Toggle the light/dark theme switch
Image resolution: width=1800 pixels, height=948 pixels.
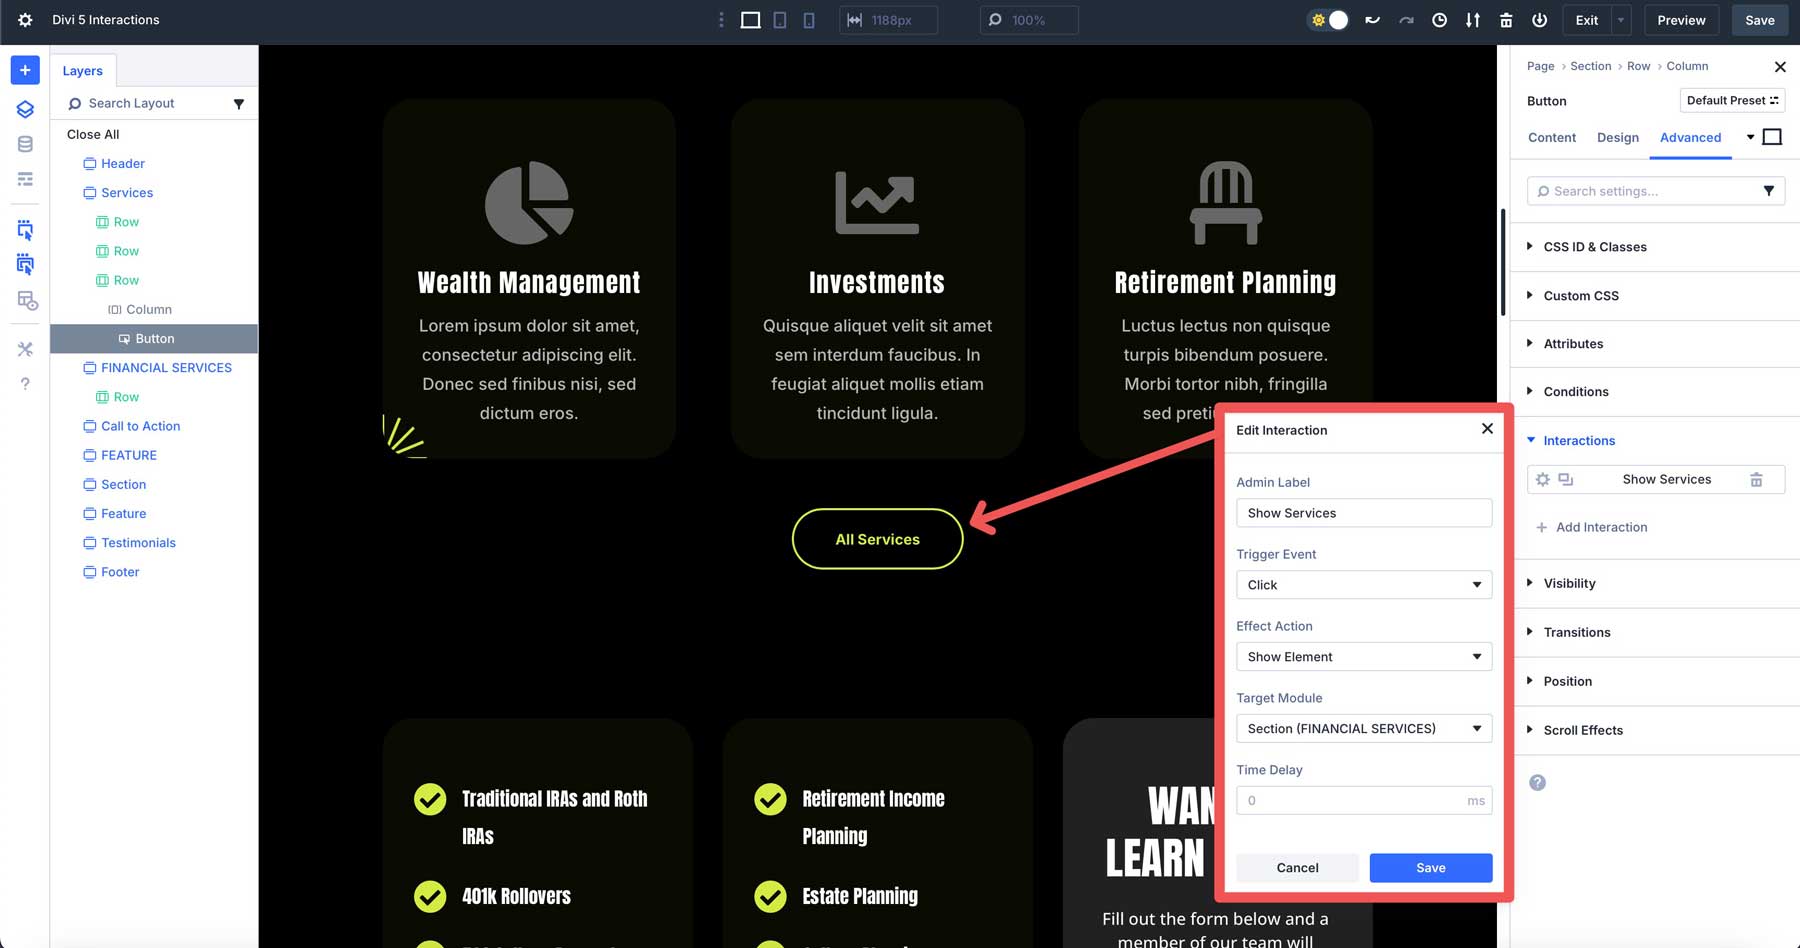[1328, 19]
